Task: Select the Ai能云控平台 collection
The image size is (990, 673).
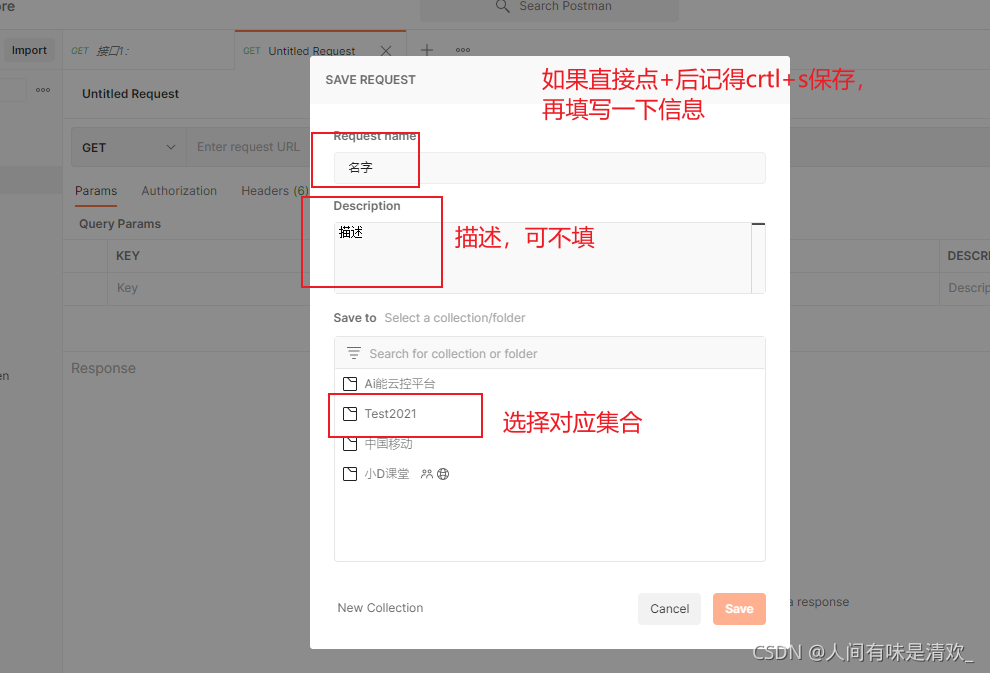Action: [x=550, y=384]
